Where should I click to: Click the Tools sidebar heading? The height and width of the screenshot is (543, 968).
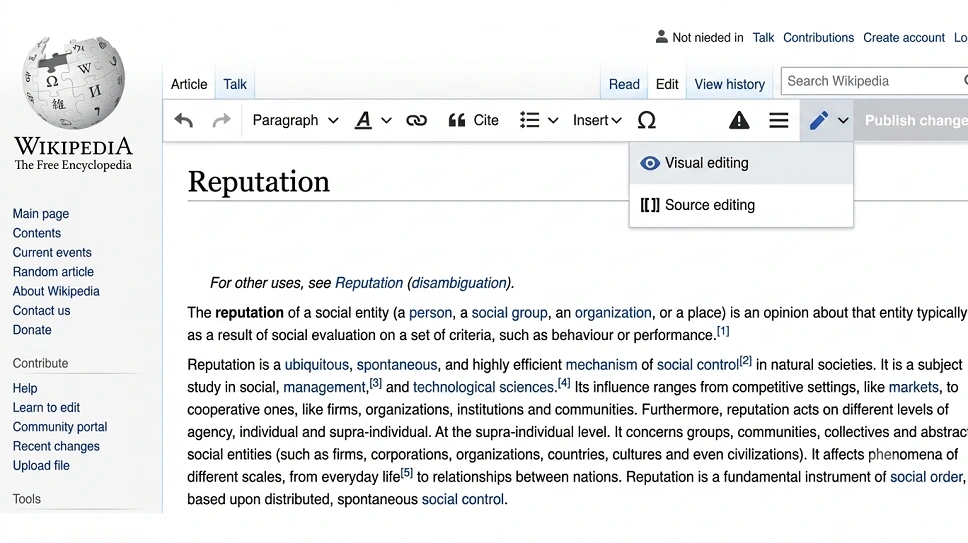(x=27, y=499)
